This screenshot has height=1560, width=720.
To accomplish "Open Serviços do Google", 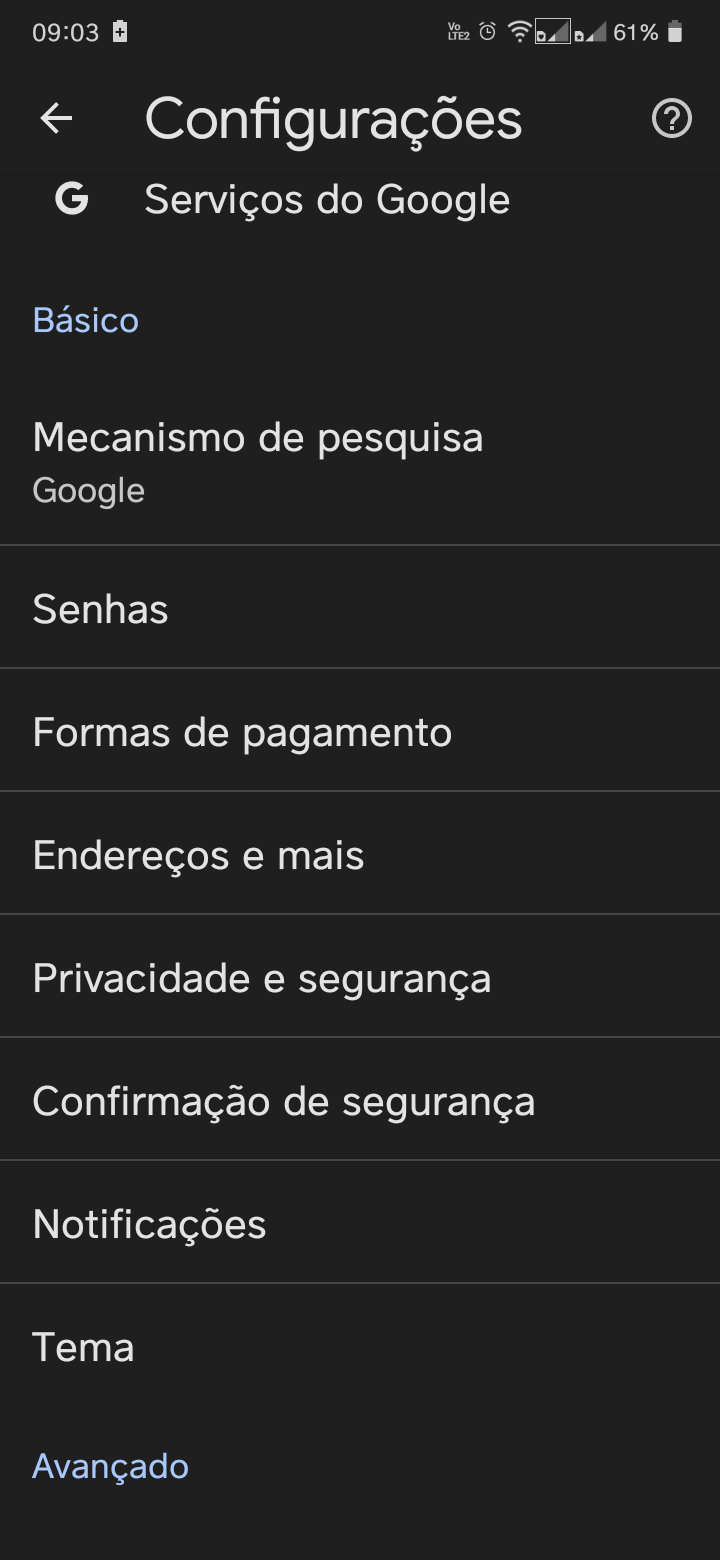I will pyautogui.click(x=360, y=199).
